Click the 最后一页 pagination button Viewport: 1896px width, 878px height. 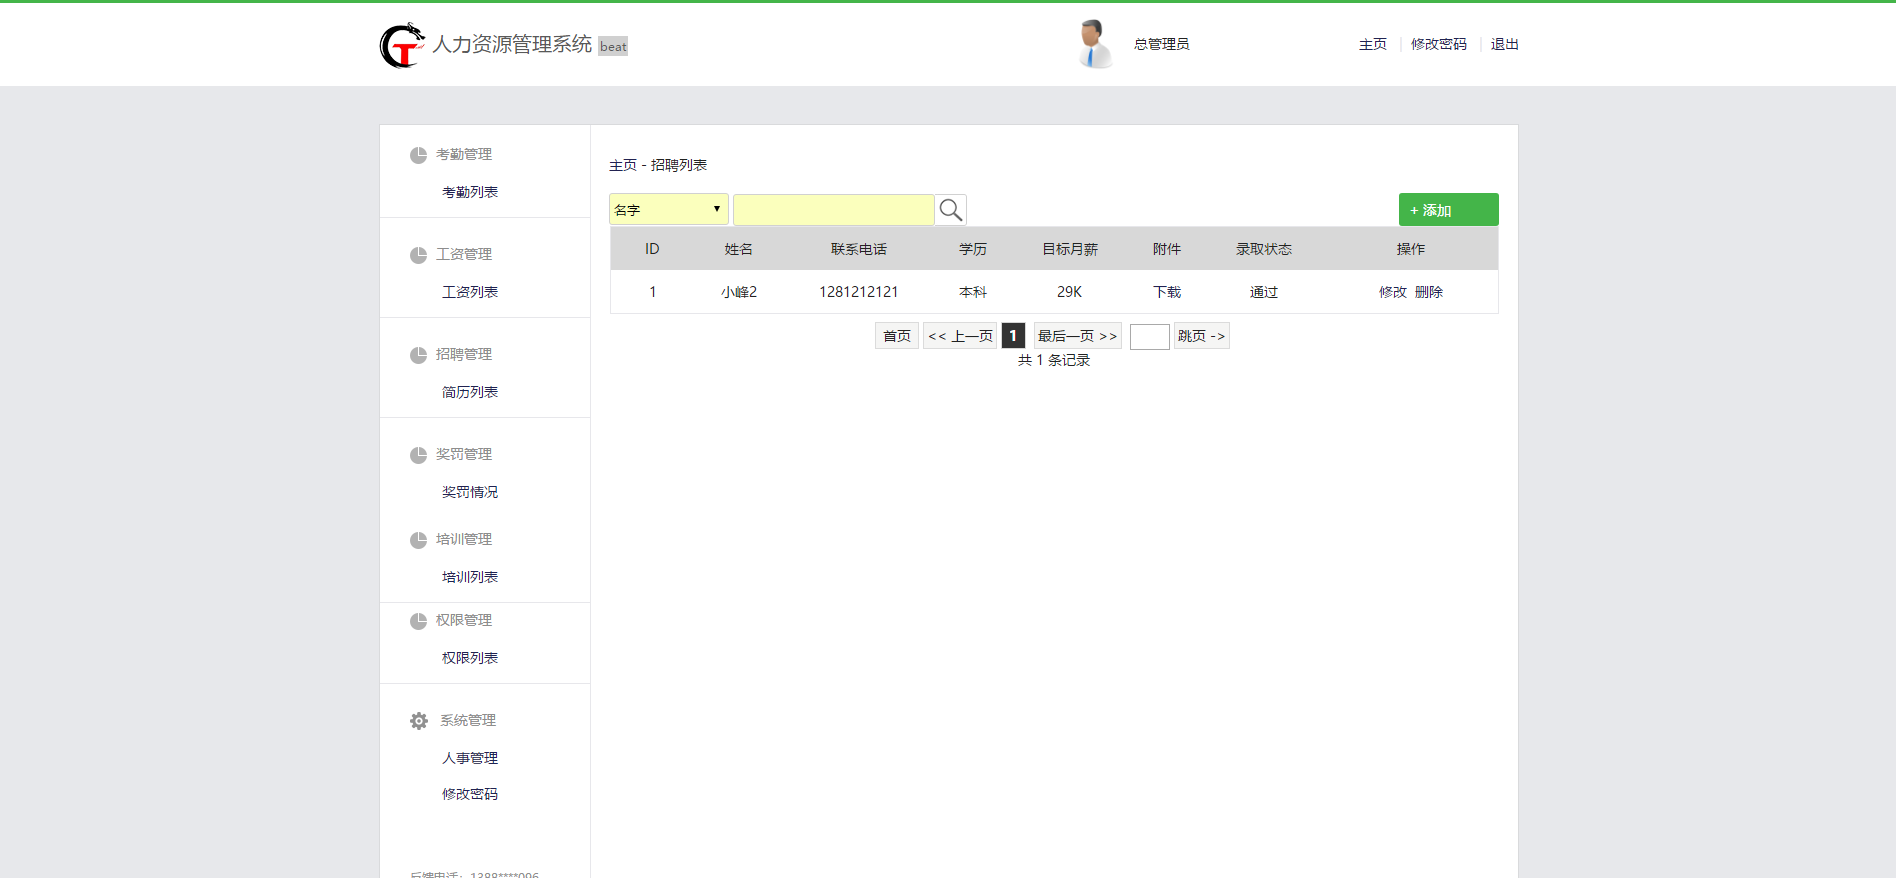[x=1076, y=336]
